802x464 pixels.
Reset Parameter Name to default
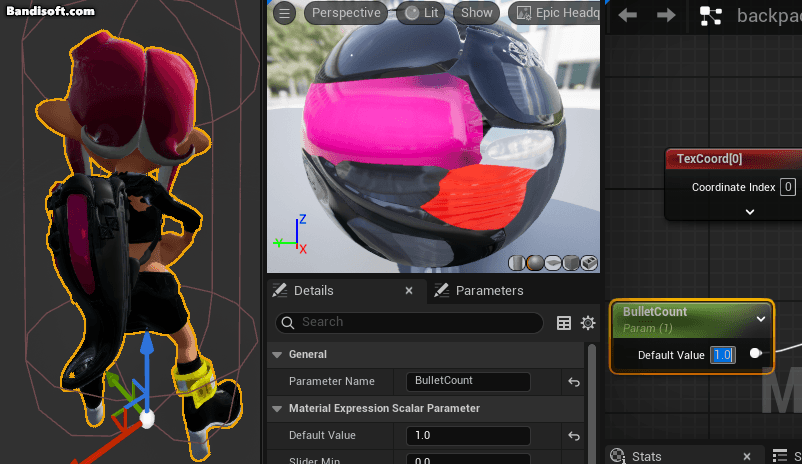574,382
